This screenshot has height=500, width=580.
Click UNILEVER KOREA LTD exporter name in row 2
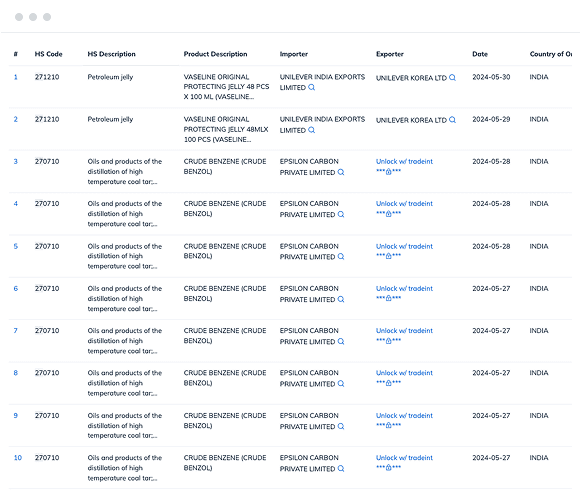click(411, 120)
